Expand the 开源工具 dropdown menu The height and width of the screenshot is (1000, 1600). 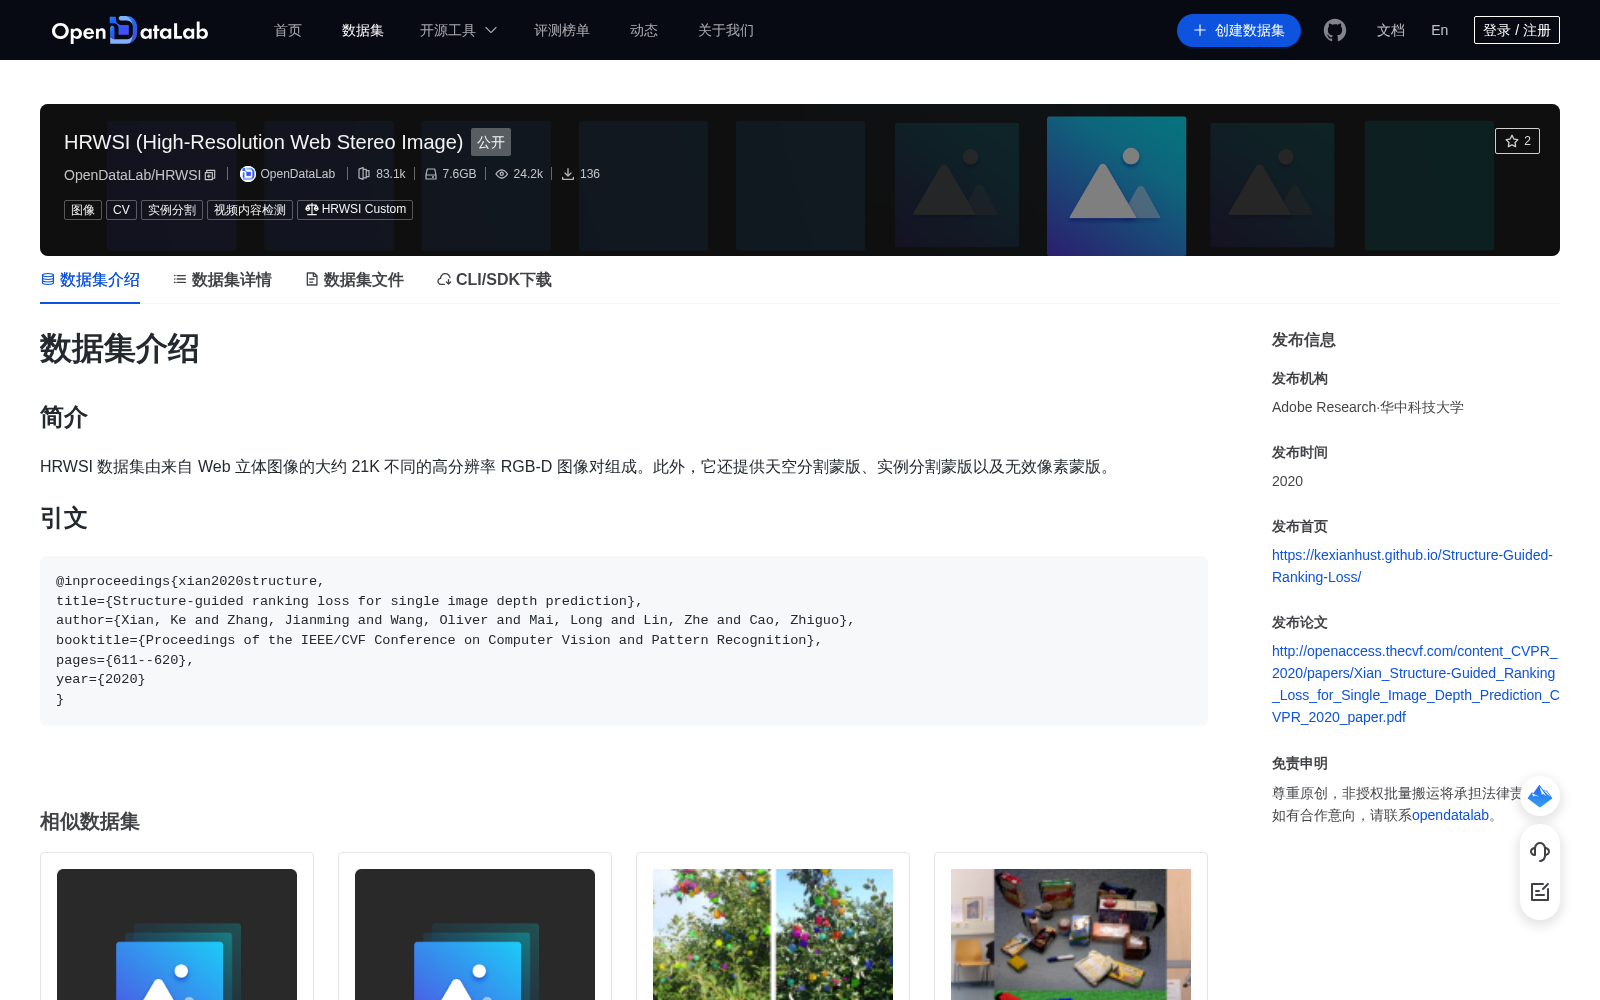point(458,30)
